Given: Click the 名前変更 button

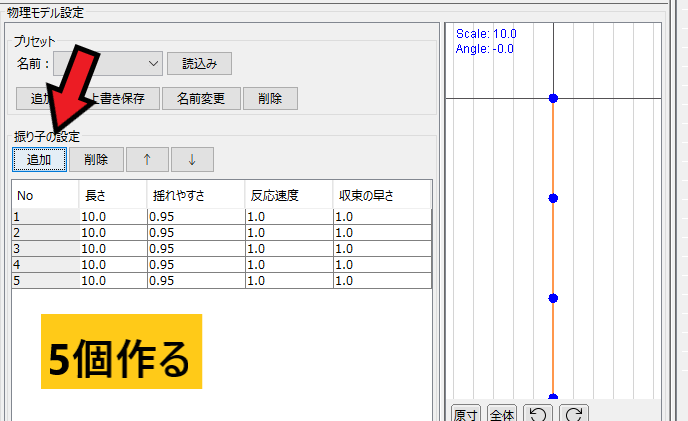Looking at the screenshot, I should 201,98.
